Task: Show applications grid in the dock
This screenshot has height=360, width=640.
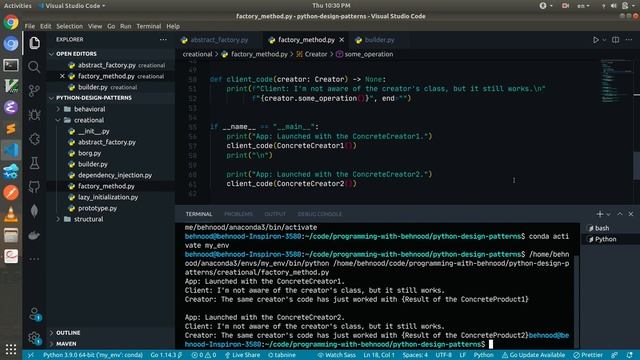Action: click(x=11, y=349)
